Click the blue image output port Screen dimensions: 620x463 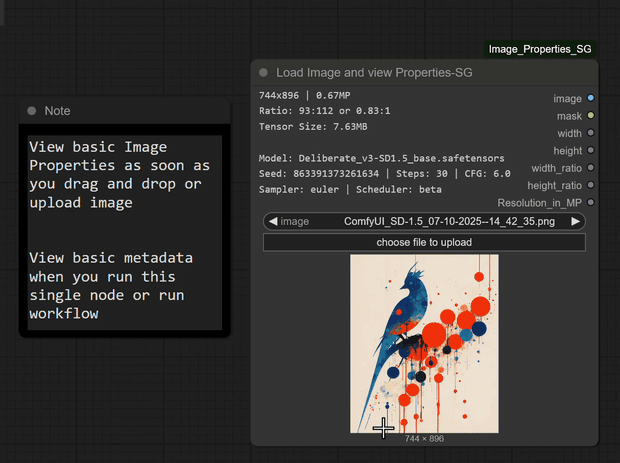coord(591,98)
